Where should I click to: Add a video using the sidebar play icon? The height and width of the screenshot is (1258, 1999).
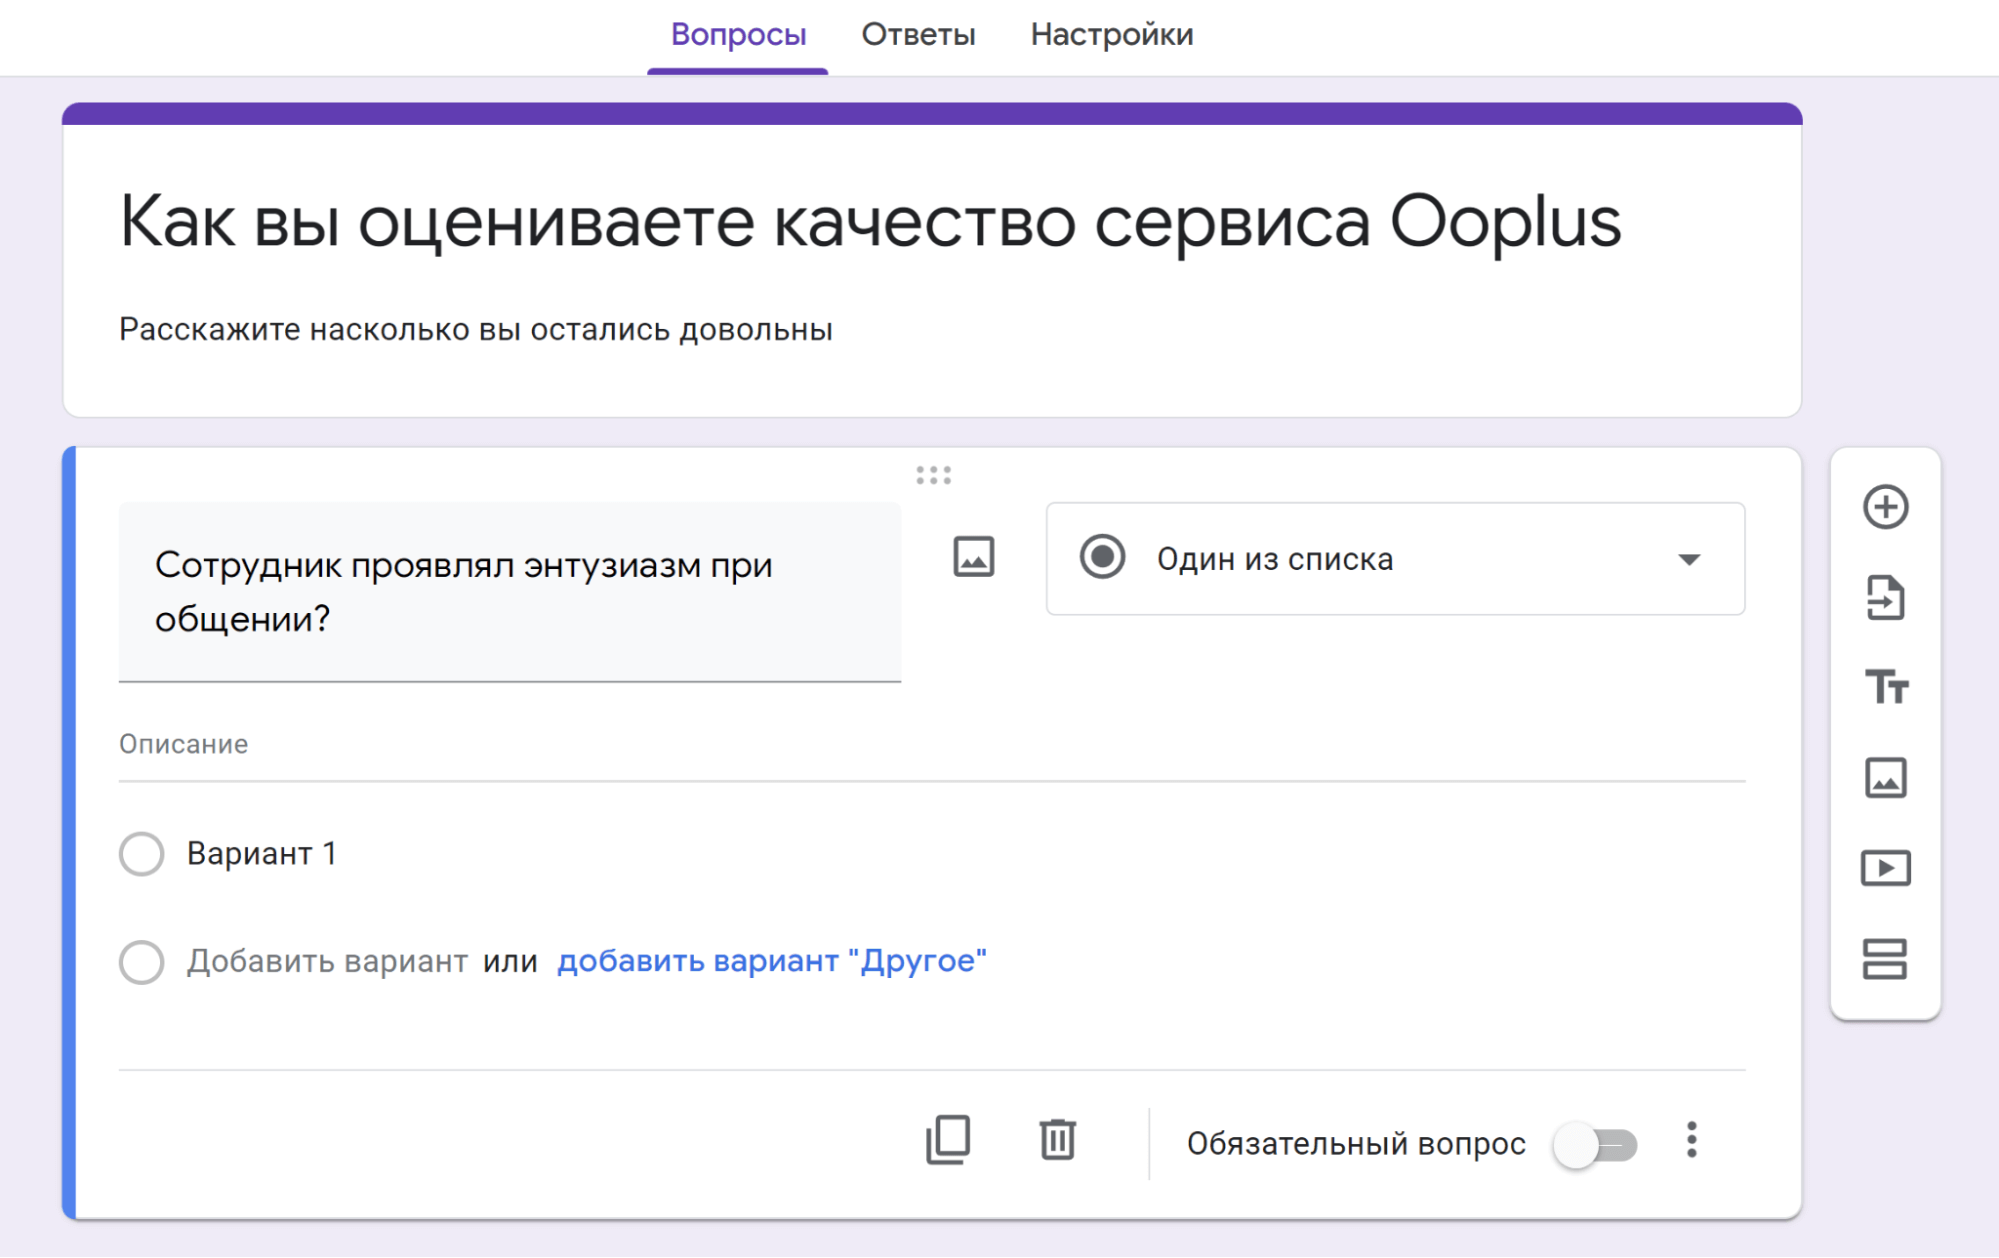[x=1885, y=868]
